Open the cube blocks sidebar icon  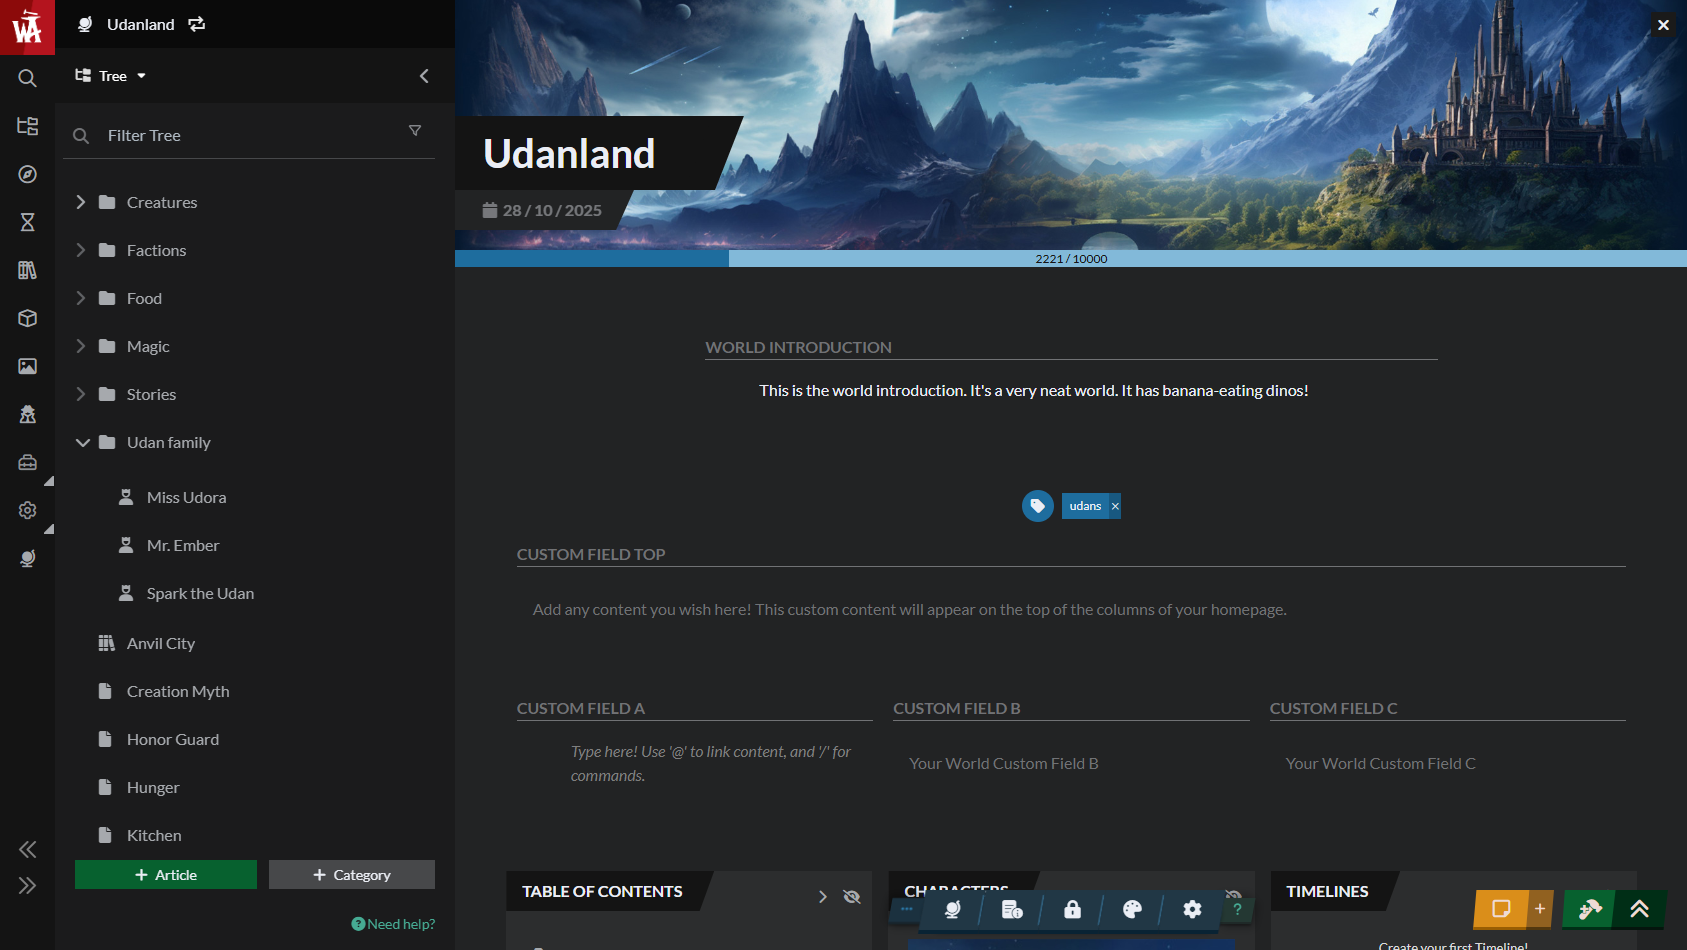(x=27, y=318)
